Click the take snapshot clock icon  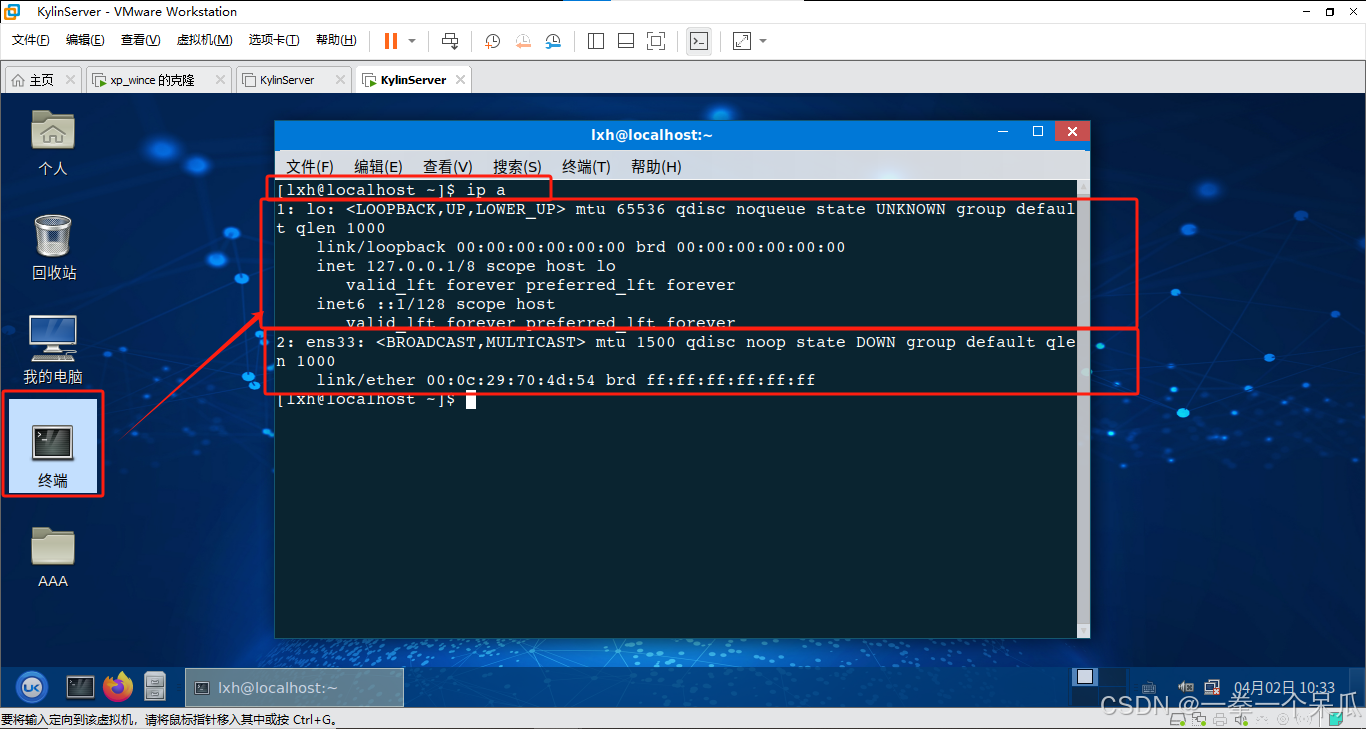[493, 41]
